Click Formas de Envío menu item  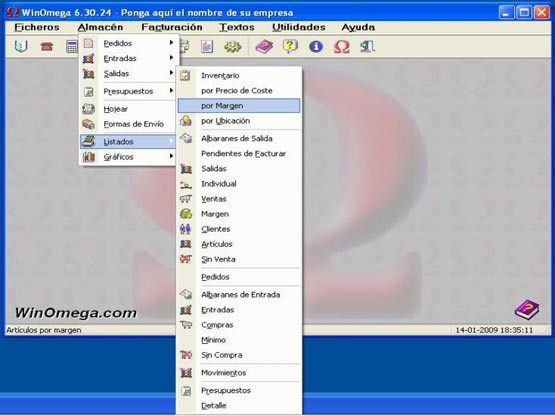pyautogui.click(x=128, y=124)
